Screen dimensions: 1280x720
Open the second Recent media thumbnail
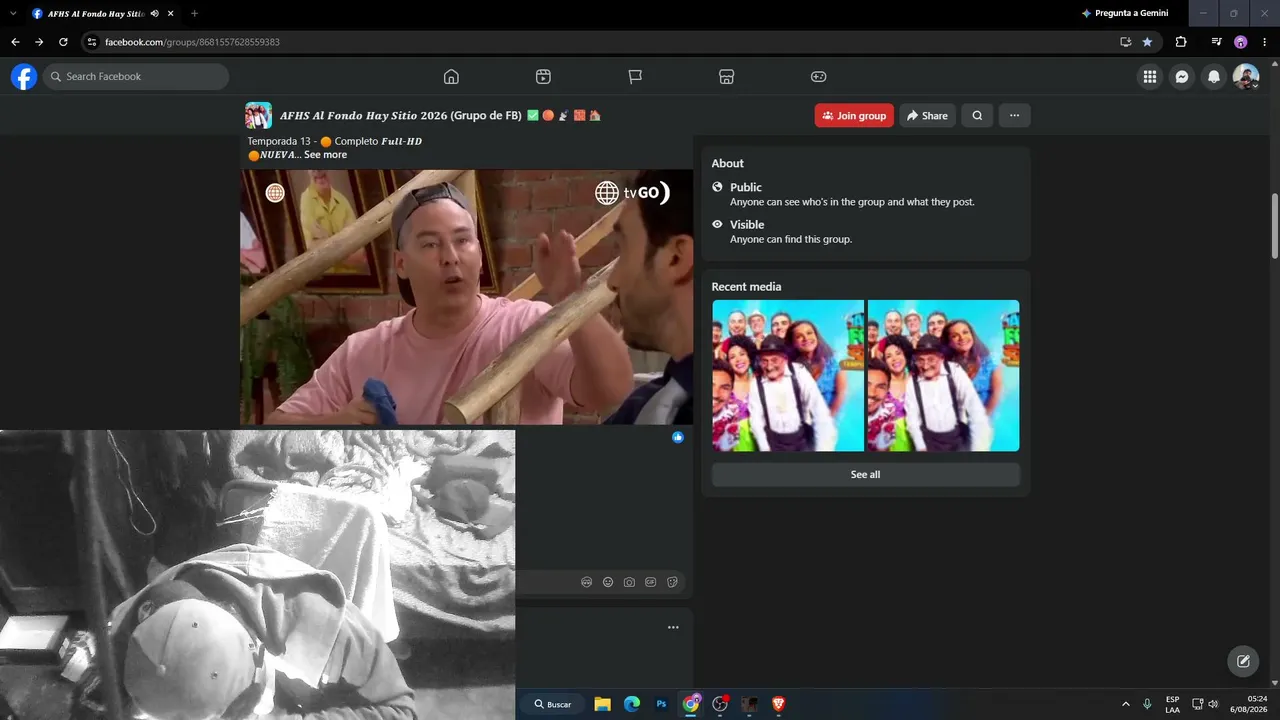pos(944,376)
